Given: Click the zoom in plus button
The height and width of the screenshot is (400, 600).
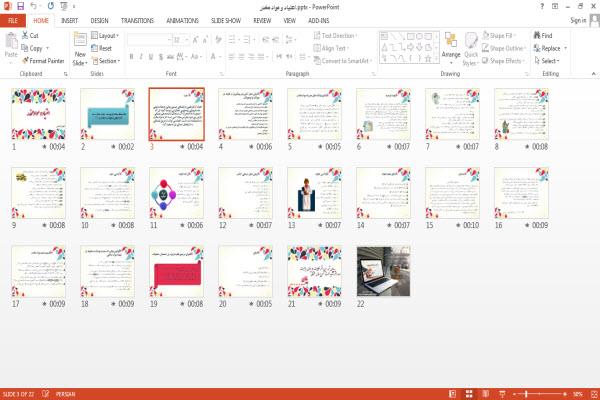Looking at the screenshot, I should coord(565,394).
